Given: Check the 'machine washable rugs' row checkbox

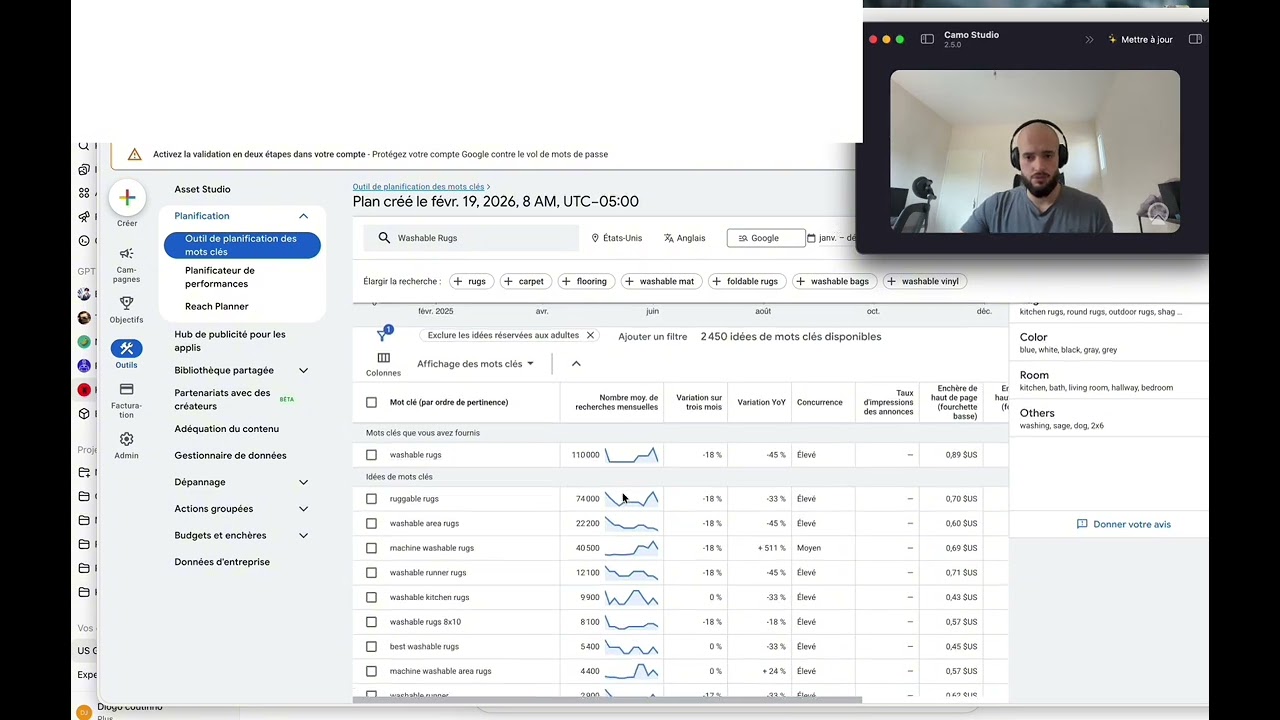Looking at the screenshot, I should coord(371,548).
